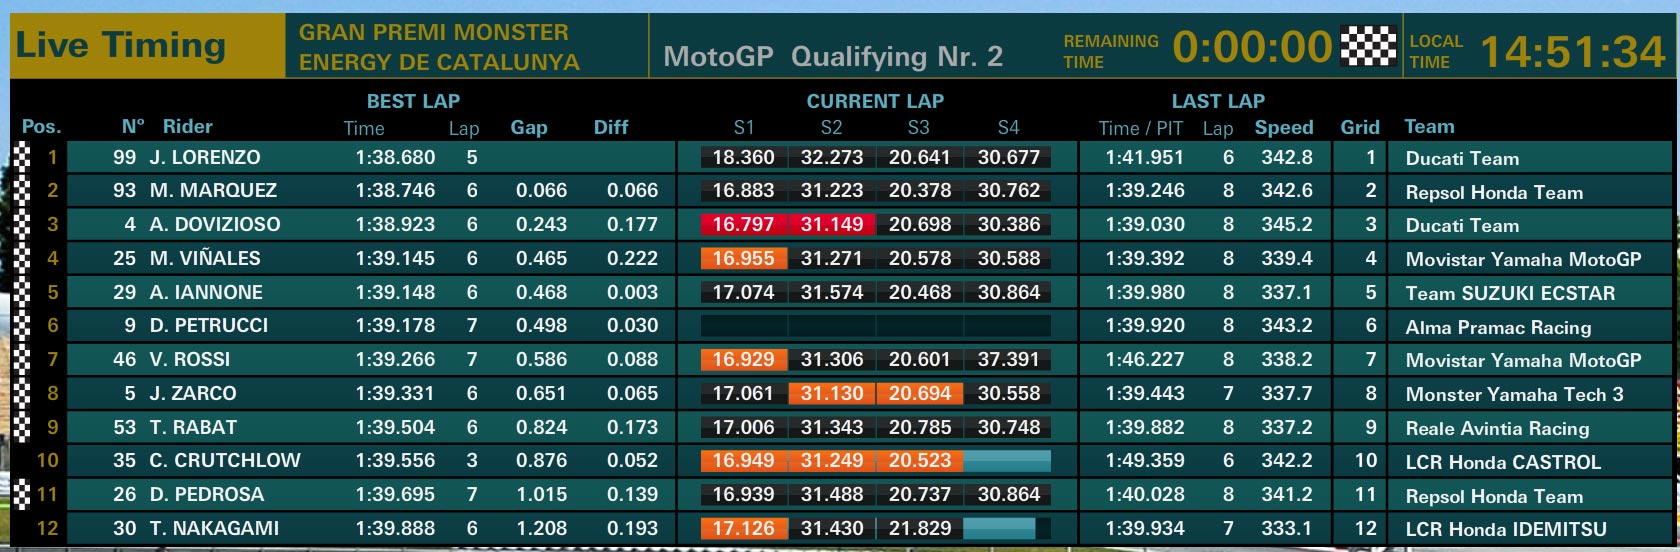Viewport: 1680px width, 552px height.
Task: Click the Speed column header
Action: [x=1284, y=127]
